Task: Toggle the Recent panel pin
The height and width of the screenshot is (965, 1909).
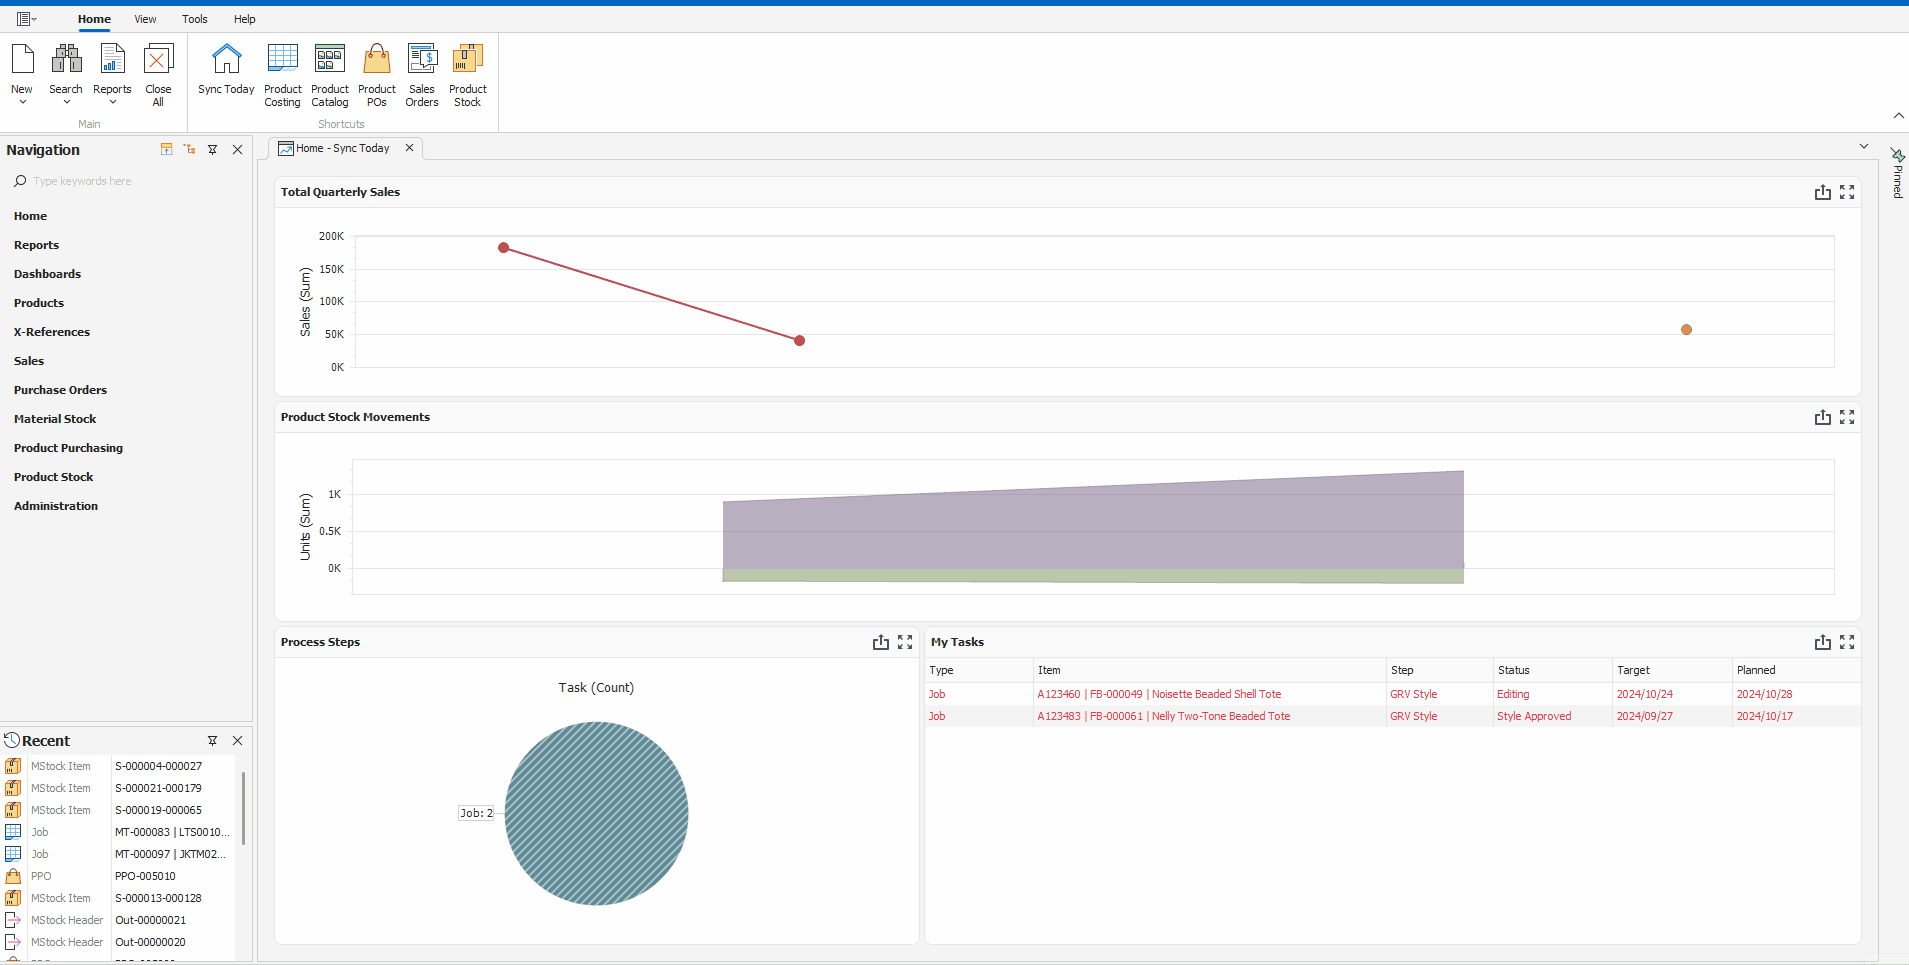Action: pyautogui.click(x=213, y=741)
